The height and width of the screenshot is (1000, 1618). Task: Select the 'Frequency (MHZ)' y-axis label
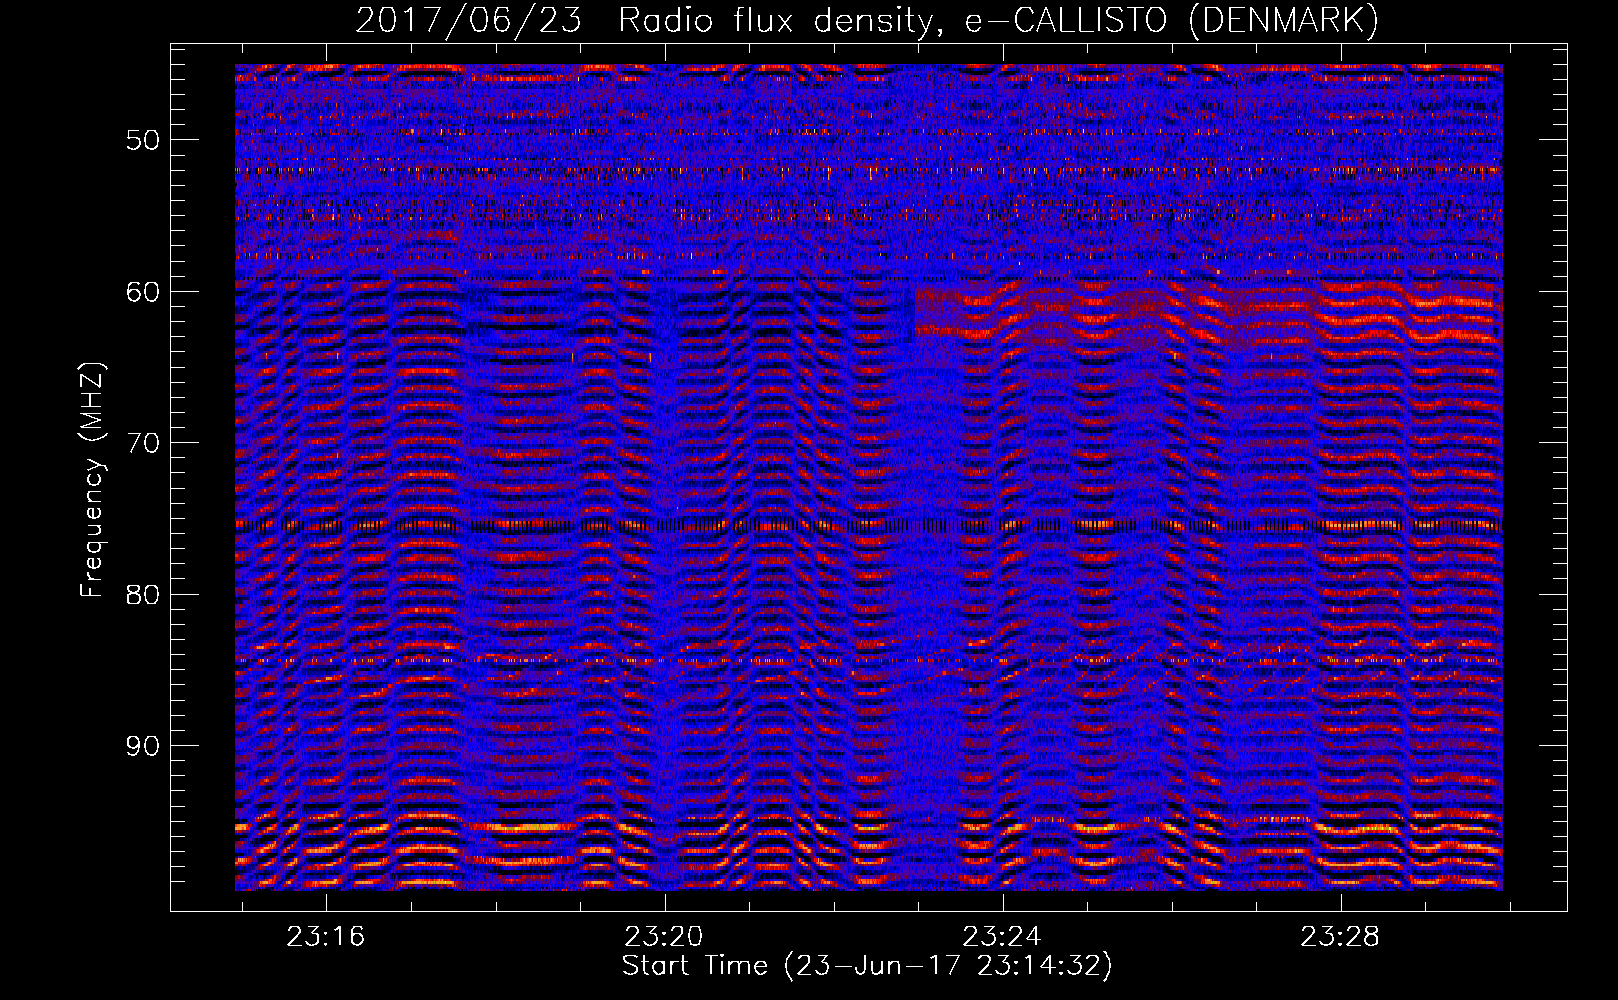pyautogui.click(x=92, y=480)
